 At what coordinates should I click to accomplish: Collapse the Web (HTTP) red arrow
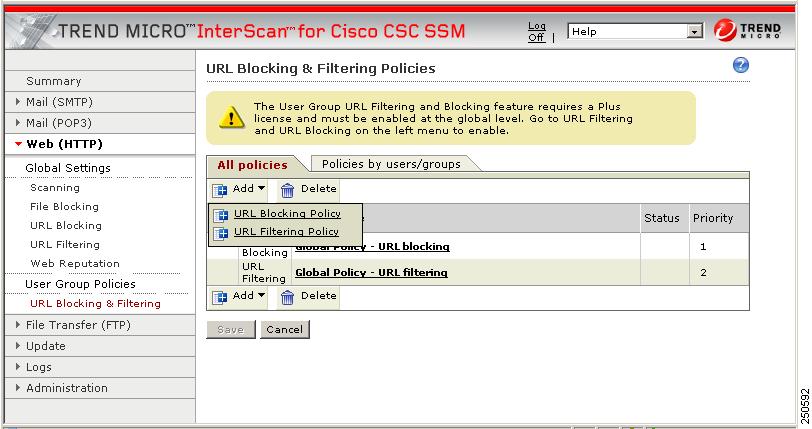coord(19,144)
